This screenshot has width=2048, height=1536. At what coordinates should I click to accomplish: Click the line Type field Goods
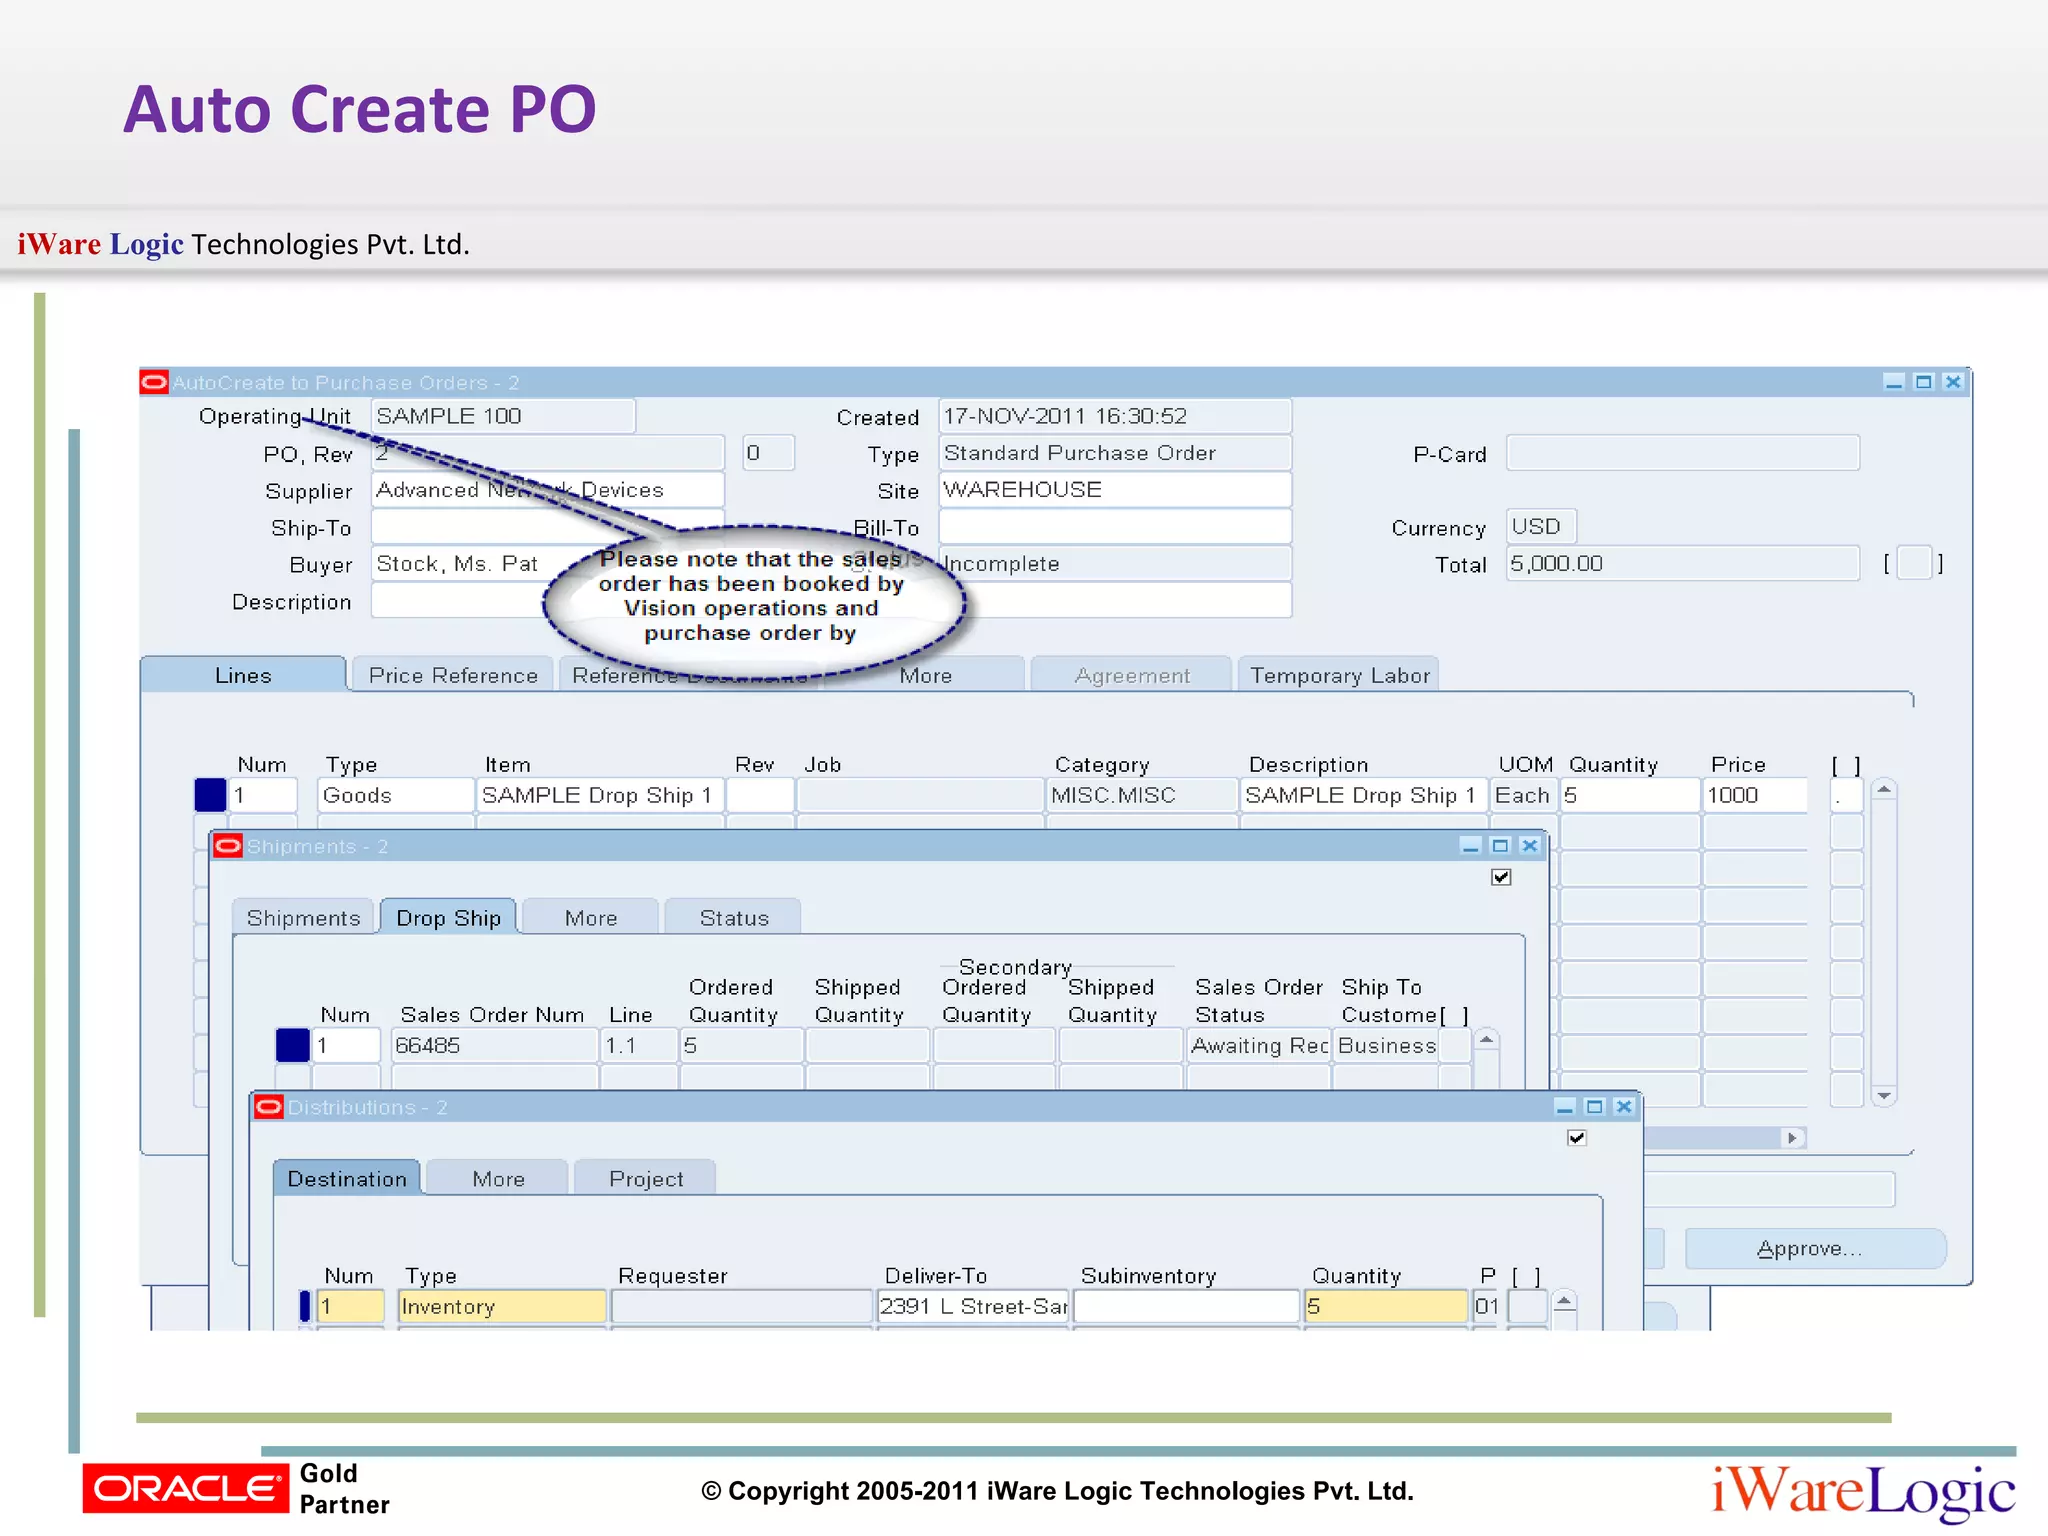tap(396, 795)
